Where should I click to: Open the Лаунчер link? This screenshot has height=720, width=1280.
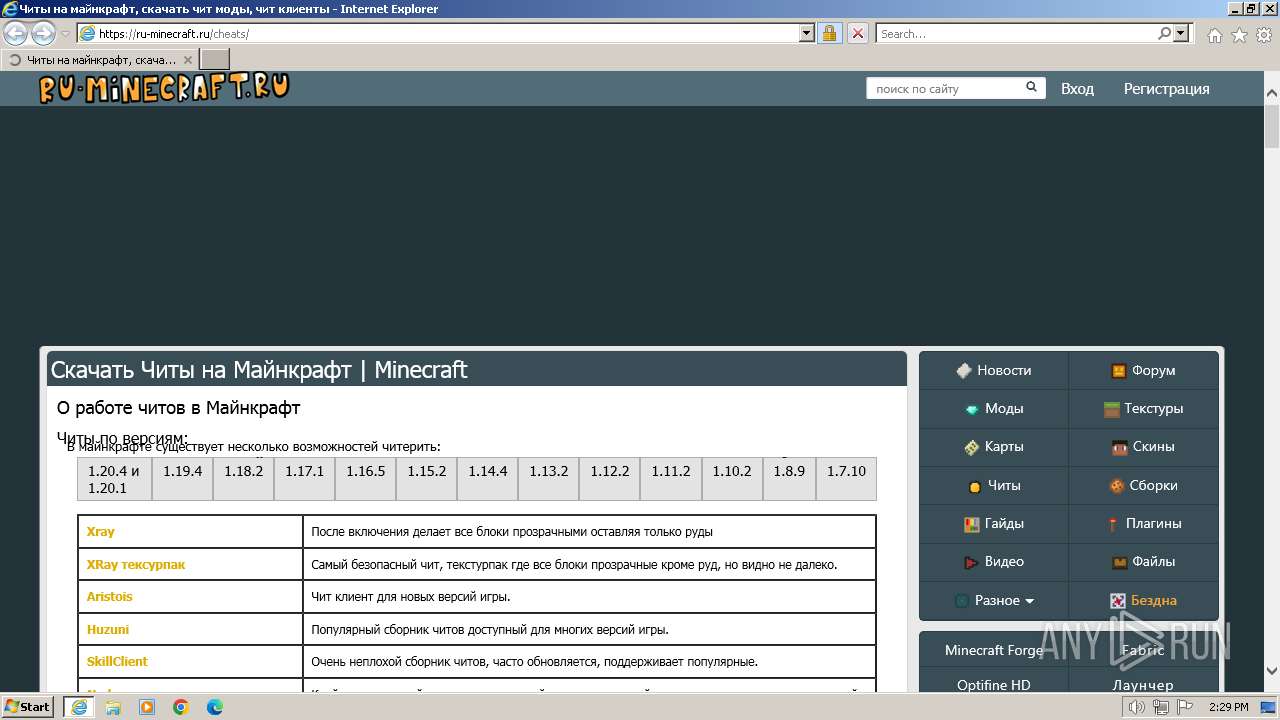click(1143, 685)
